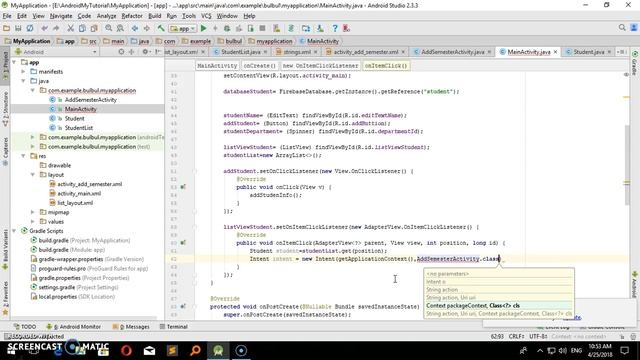Viewport: 640px width, 360px height.
Task: Click the Replace icon in toolbar
Action: pos(120,28)
